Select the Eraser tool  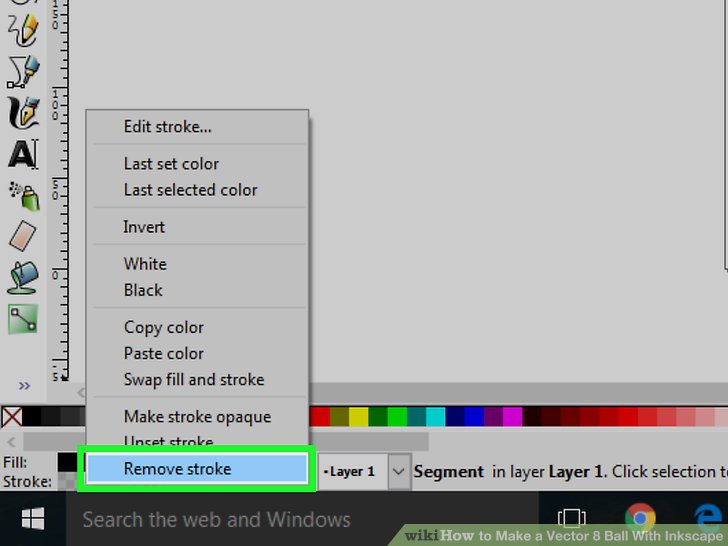click(23, 236)
